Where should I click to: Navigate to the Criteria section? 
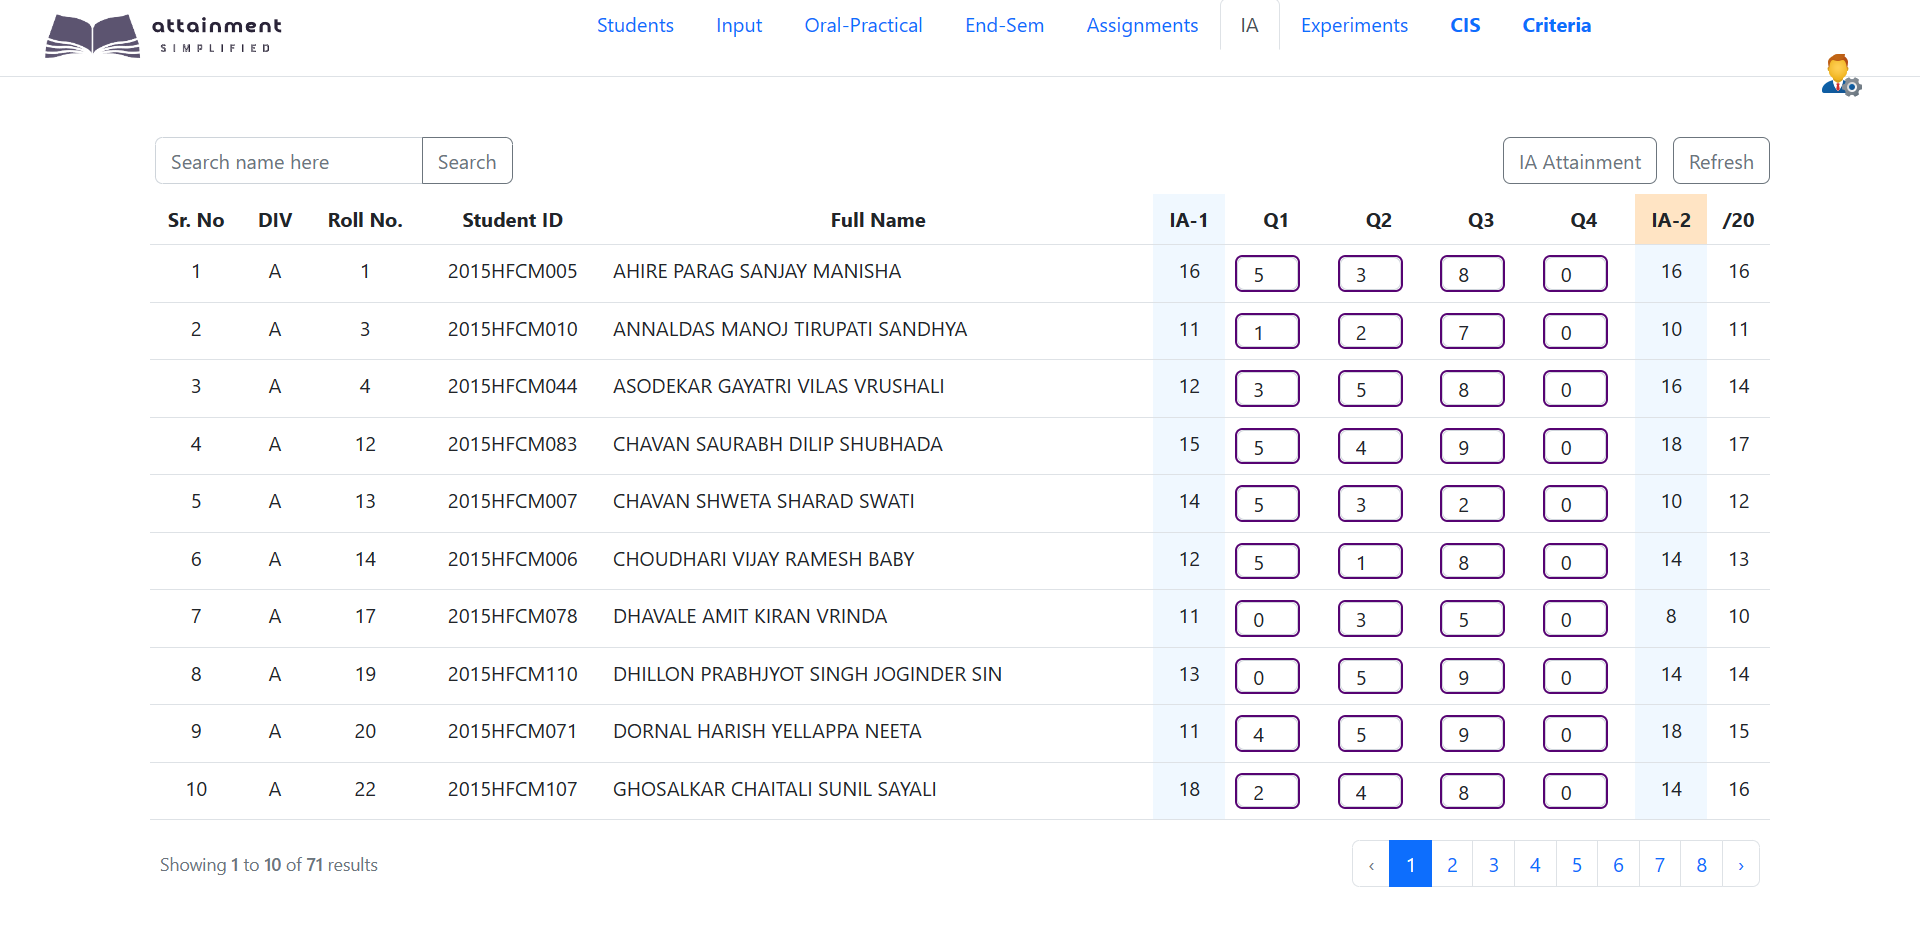(1556, 25)
